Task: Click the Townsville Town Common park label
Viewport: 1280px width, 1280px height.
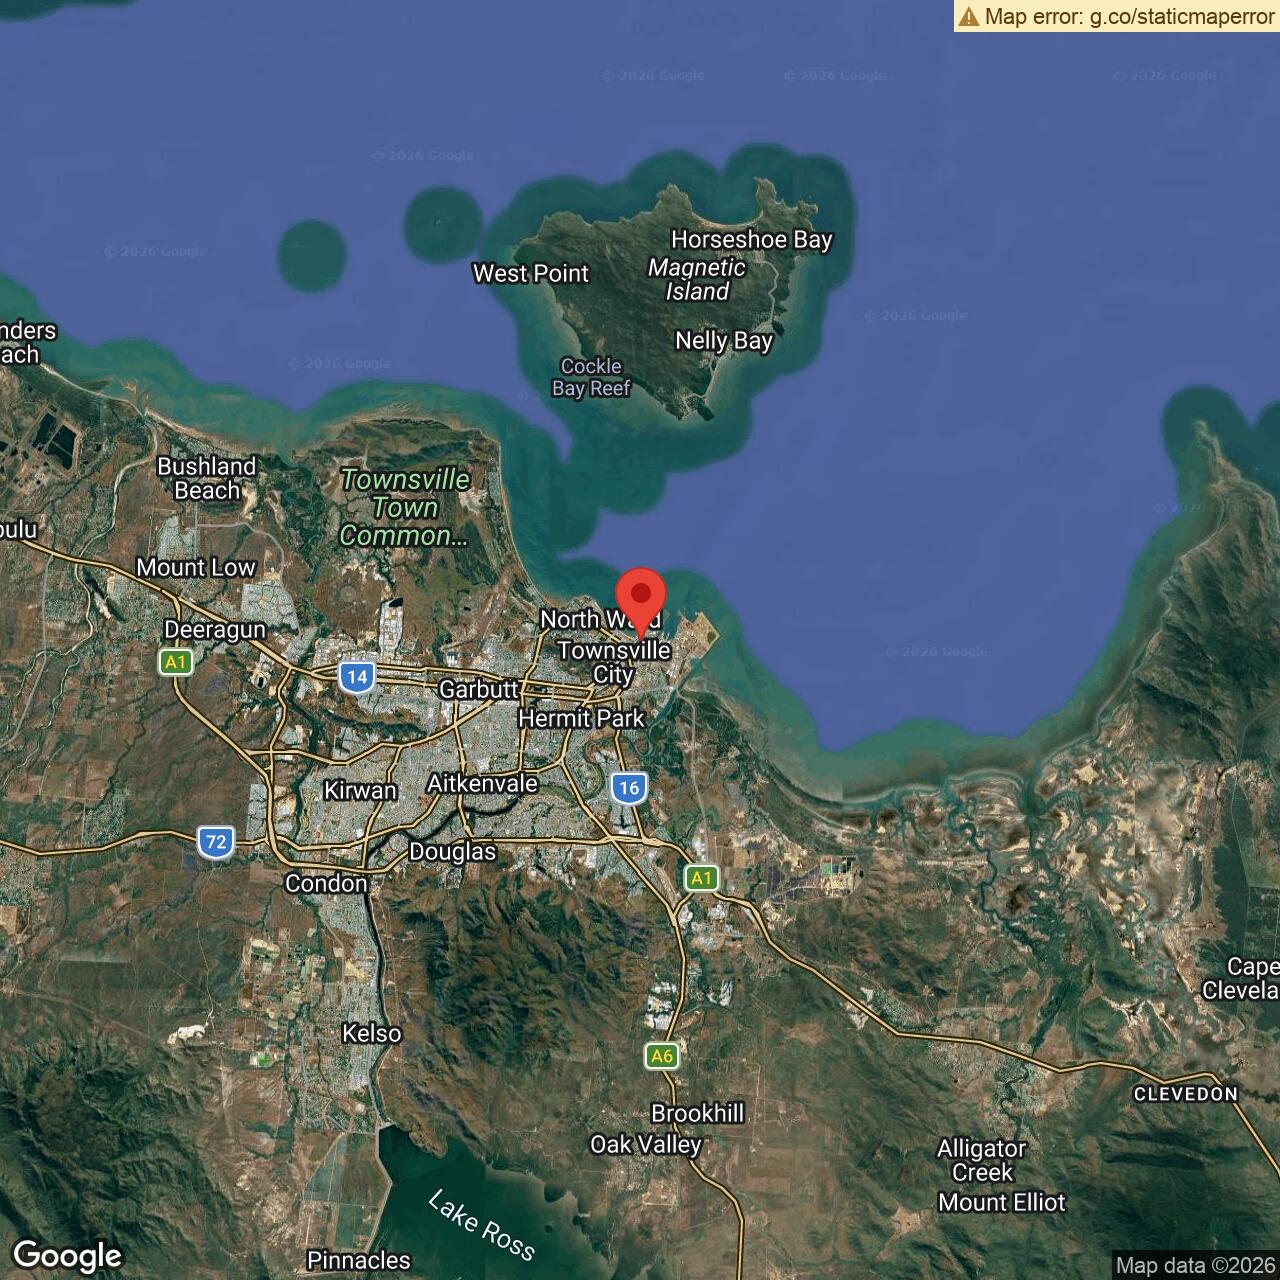Action: click(x=404, y=508)
